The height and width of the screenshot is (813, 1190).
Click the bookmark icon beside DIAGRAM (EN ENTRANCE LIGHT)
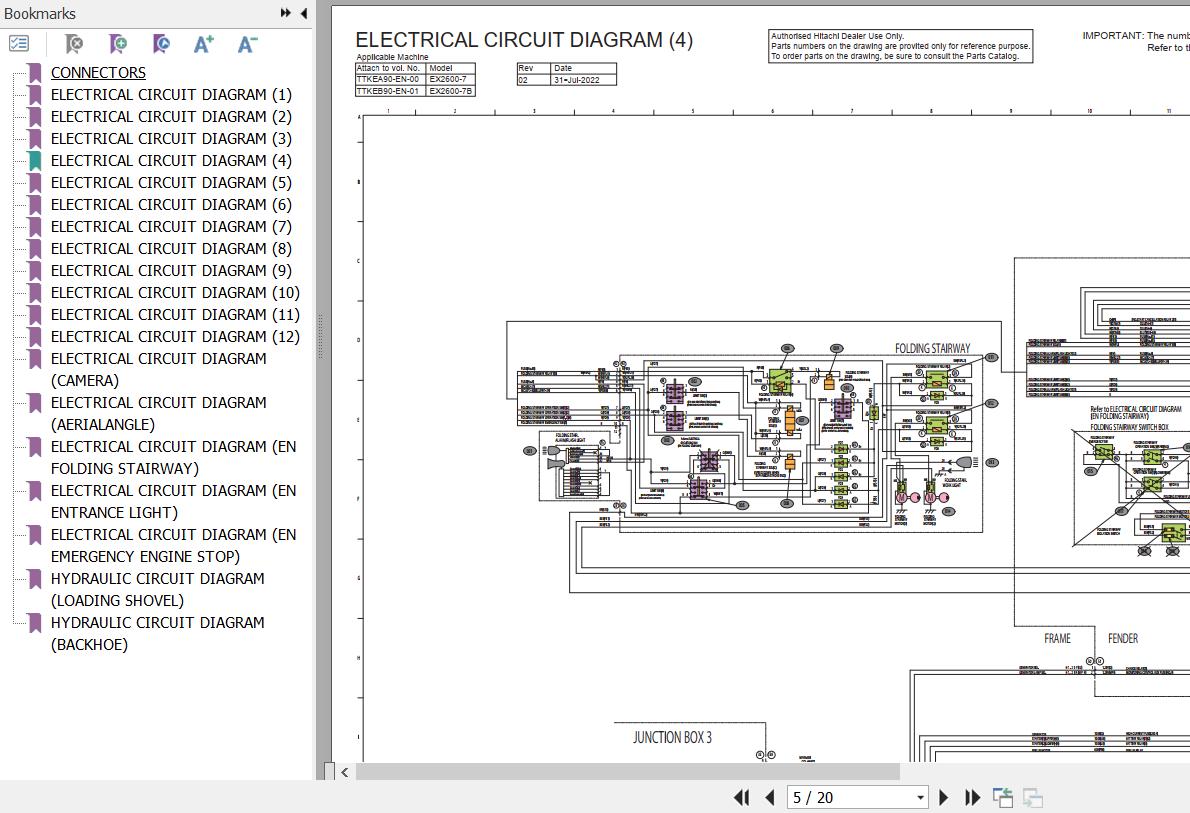tap(35, 491)
